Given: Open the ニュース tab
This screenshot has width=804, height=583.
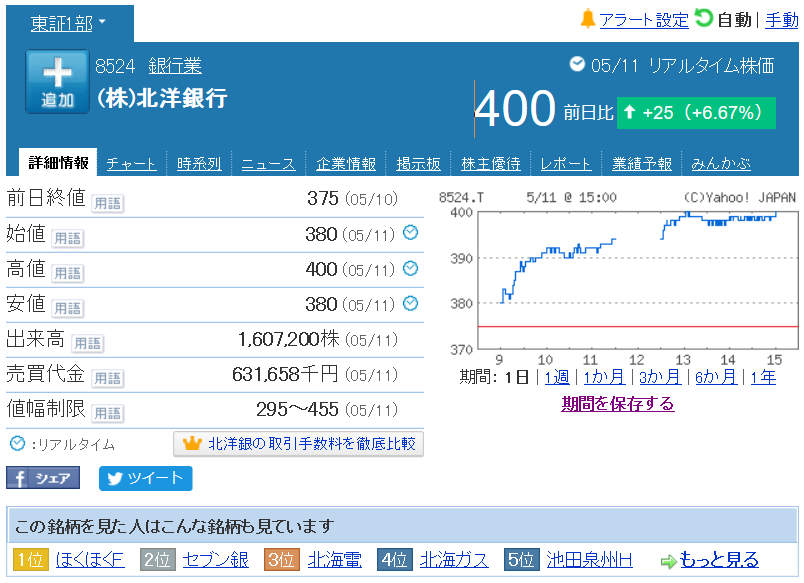Looking at the screenshot, I should (268, 164).
